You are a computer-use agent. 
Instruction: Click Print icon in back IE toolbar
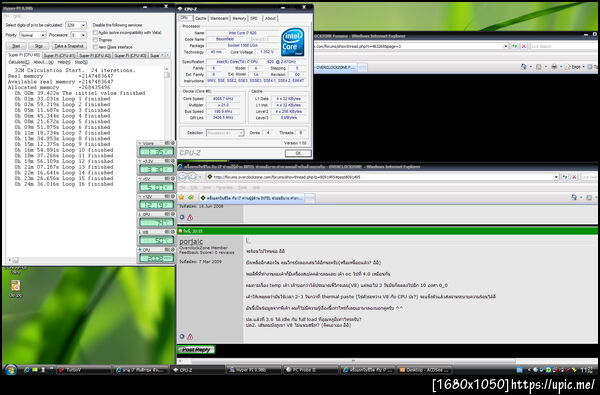555,67
